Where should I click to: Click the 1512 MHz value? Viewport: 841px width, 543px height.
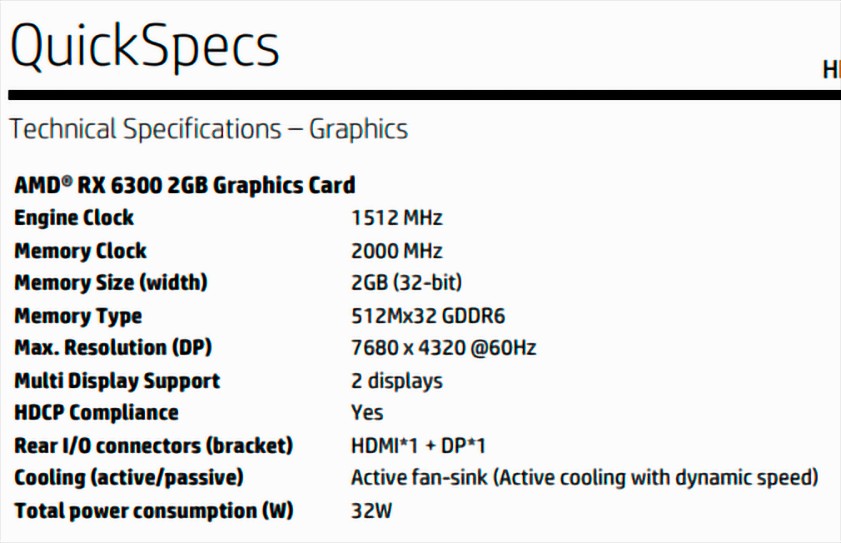point(396,218)
